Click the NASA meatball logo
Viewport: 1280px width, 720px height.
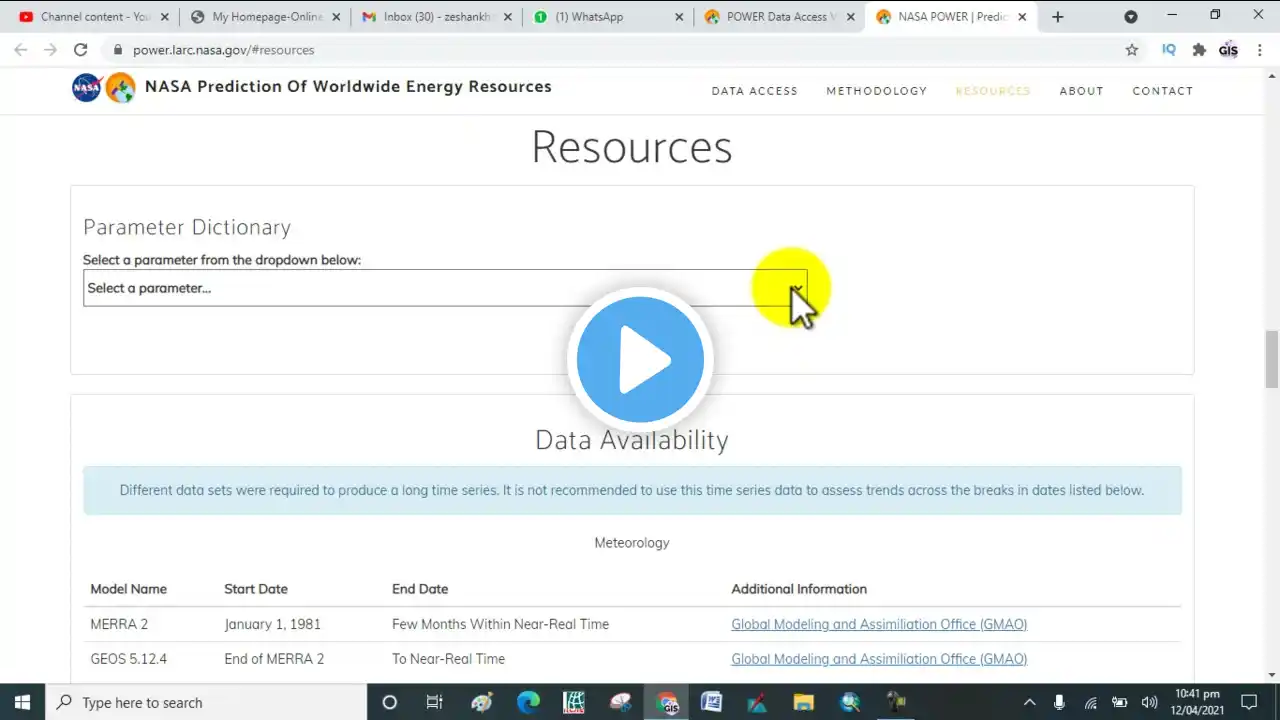point(87,88)
